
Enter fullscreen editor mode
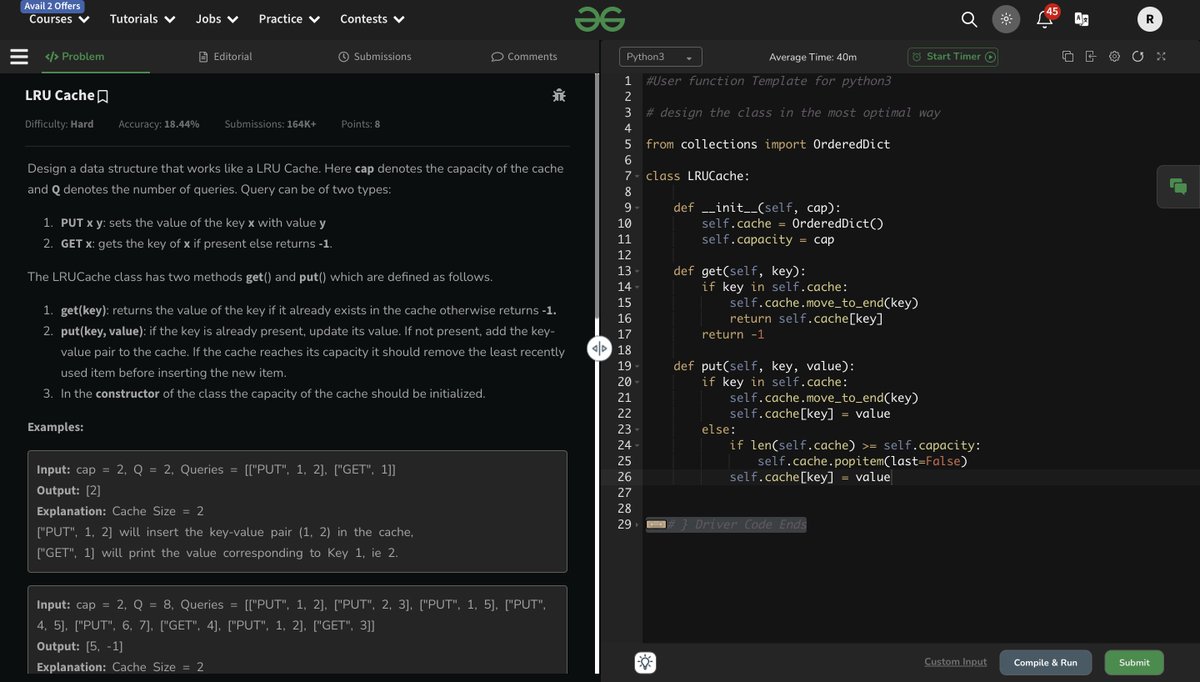pos(1161,56)
